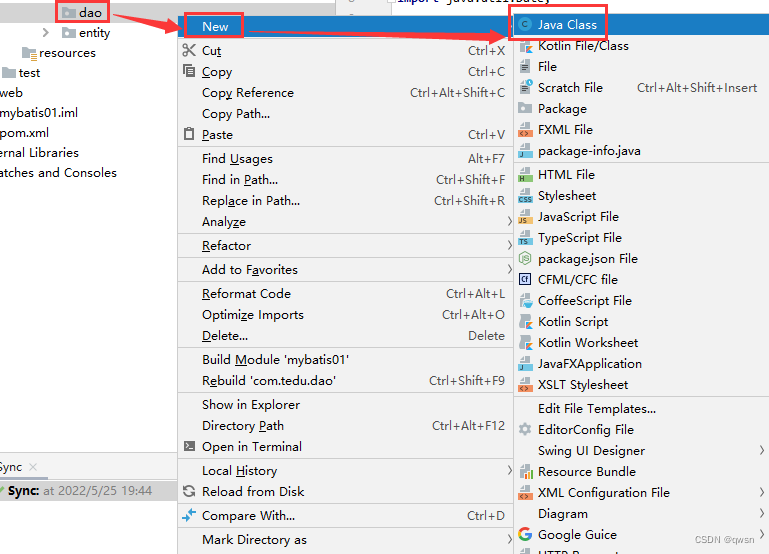Click the Scratch File icon

tap(525, 87)
